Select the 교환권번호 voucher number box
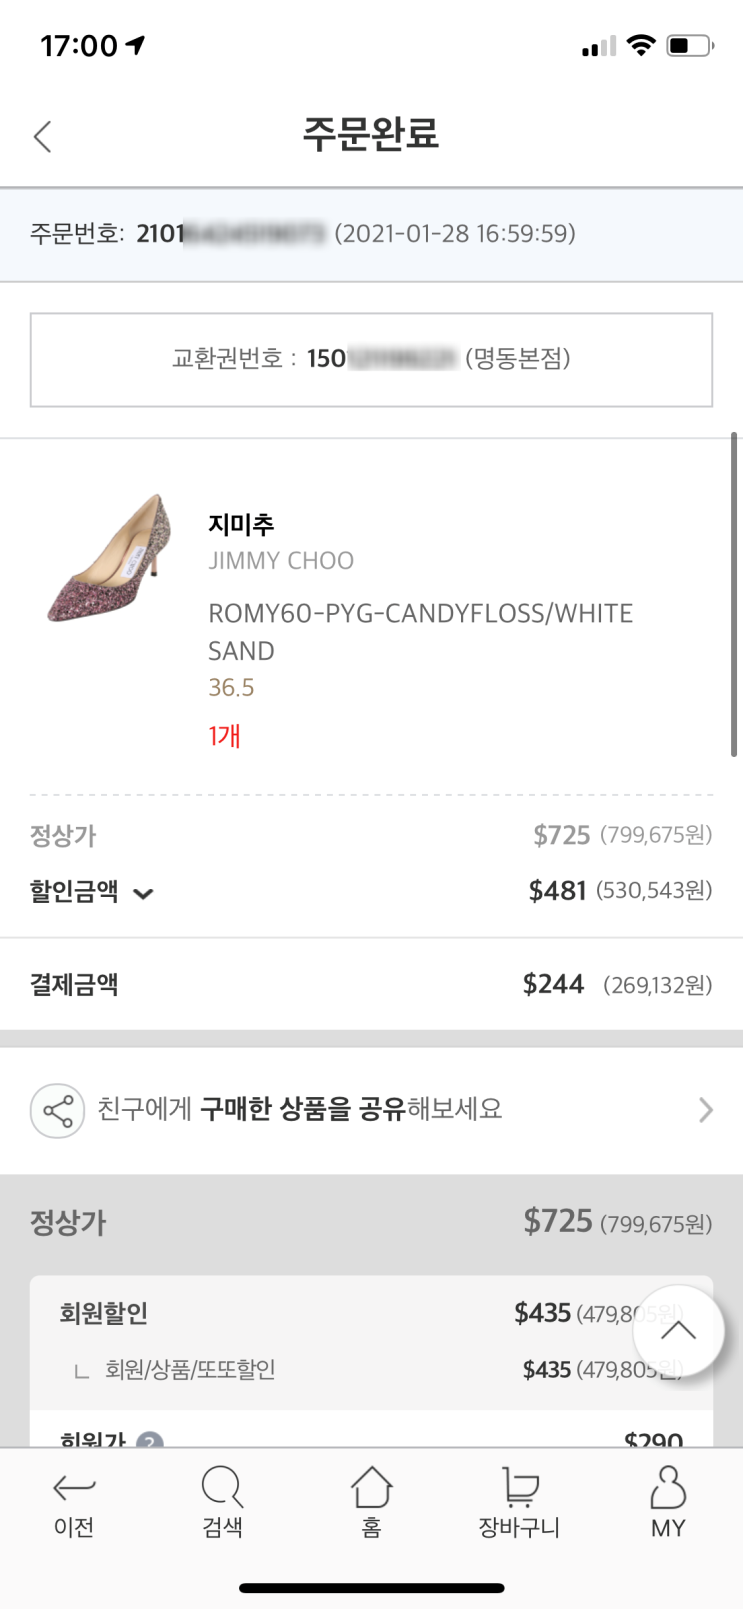Screen dimensions: 743x1609 (x=371, y=360)
